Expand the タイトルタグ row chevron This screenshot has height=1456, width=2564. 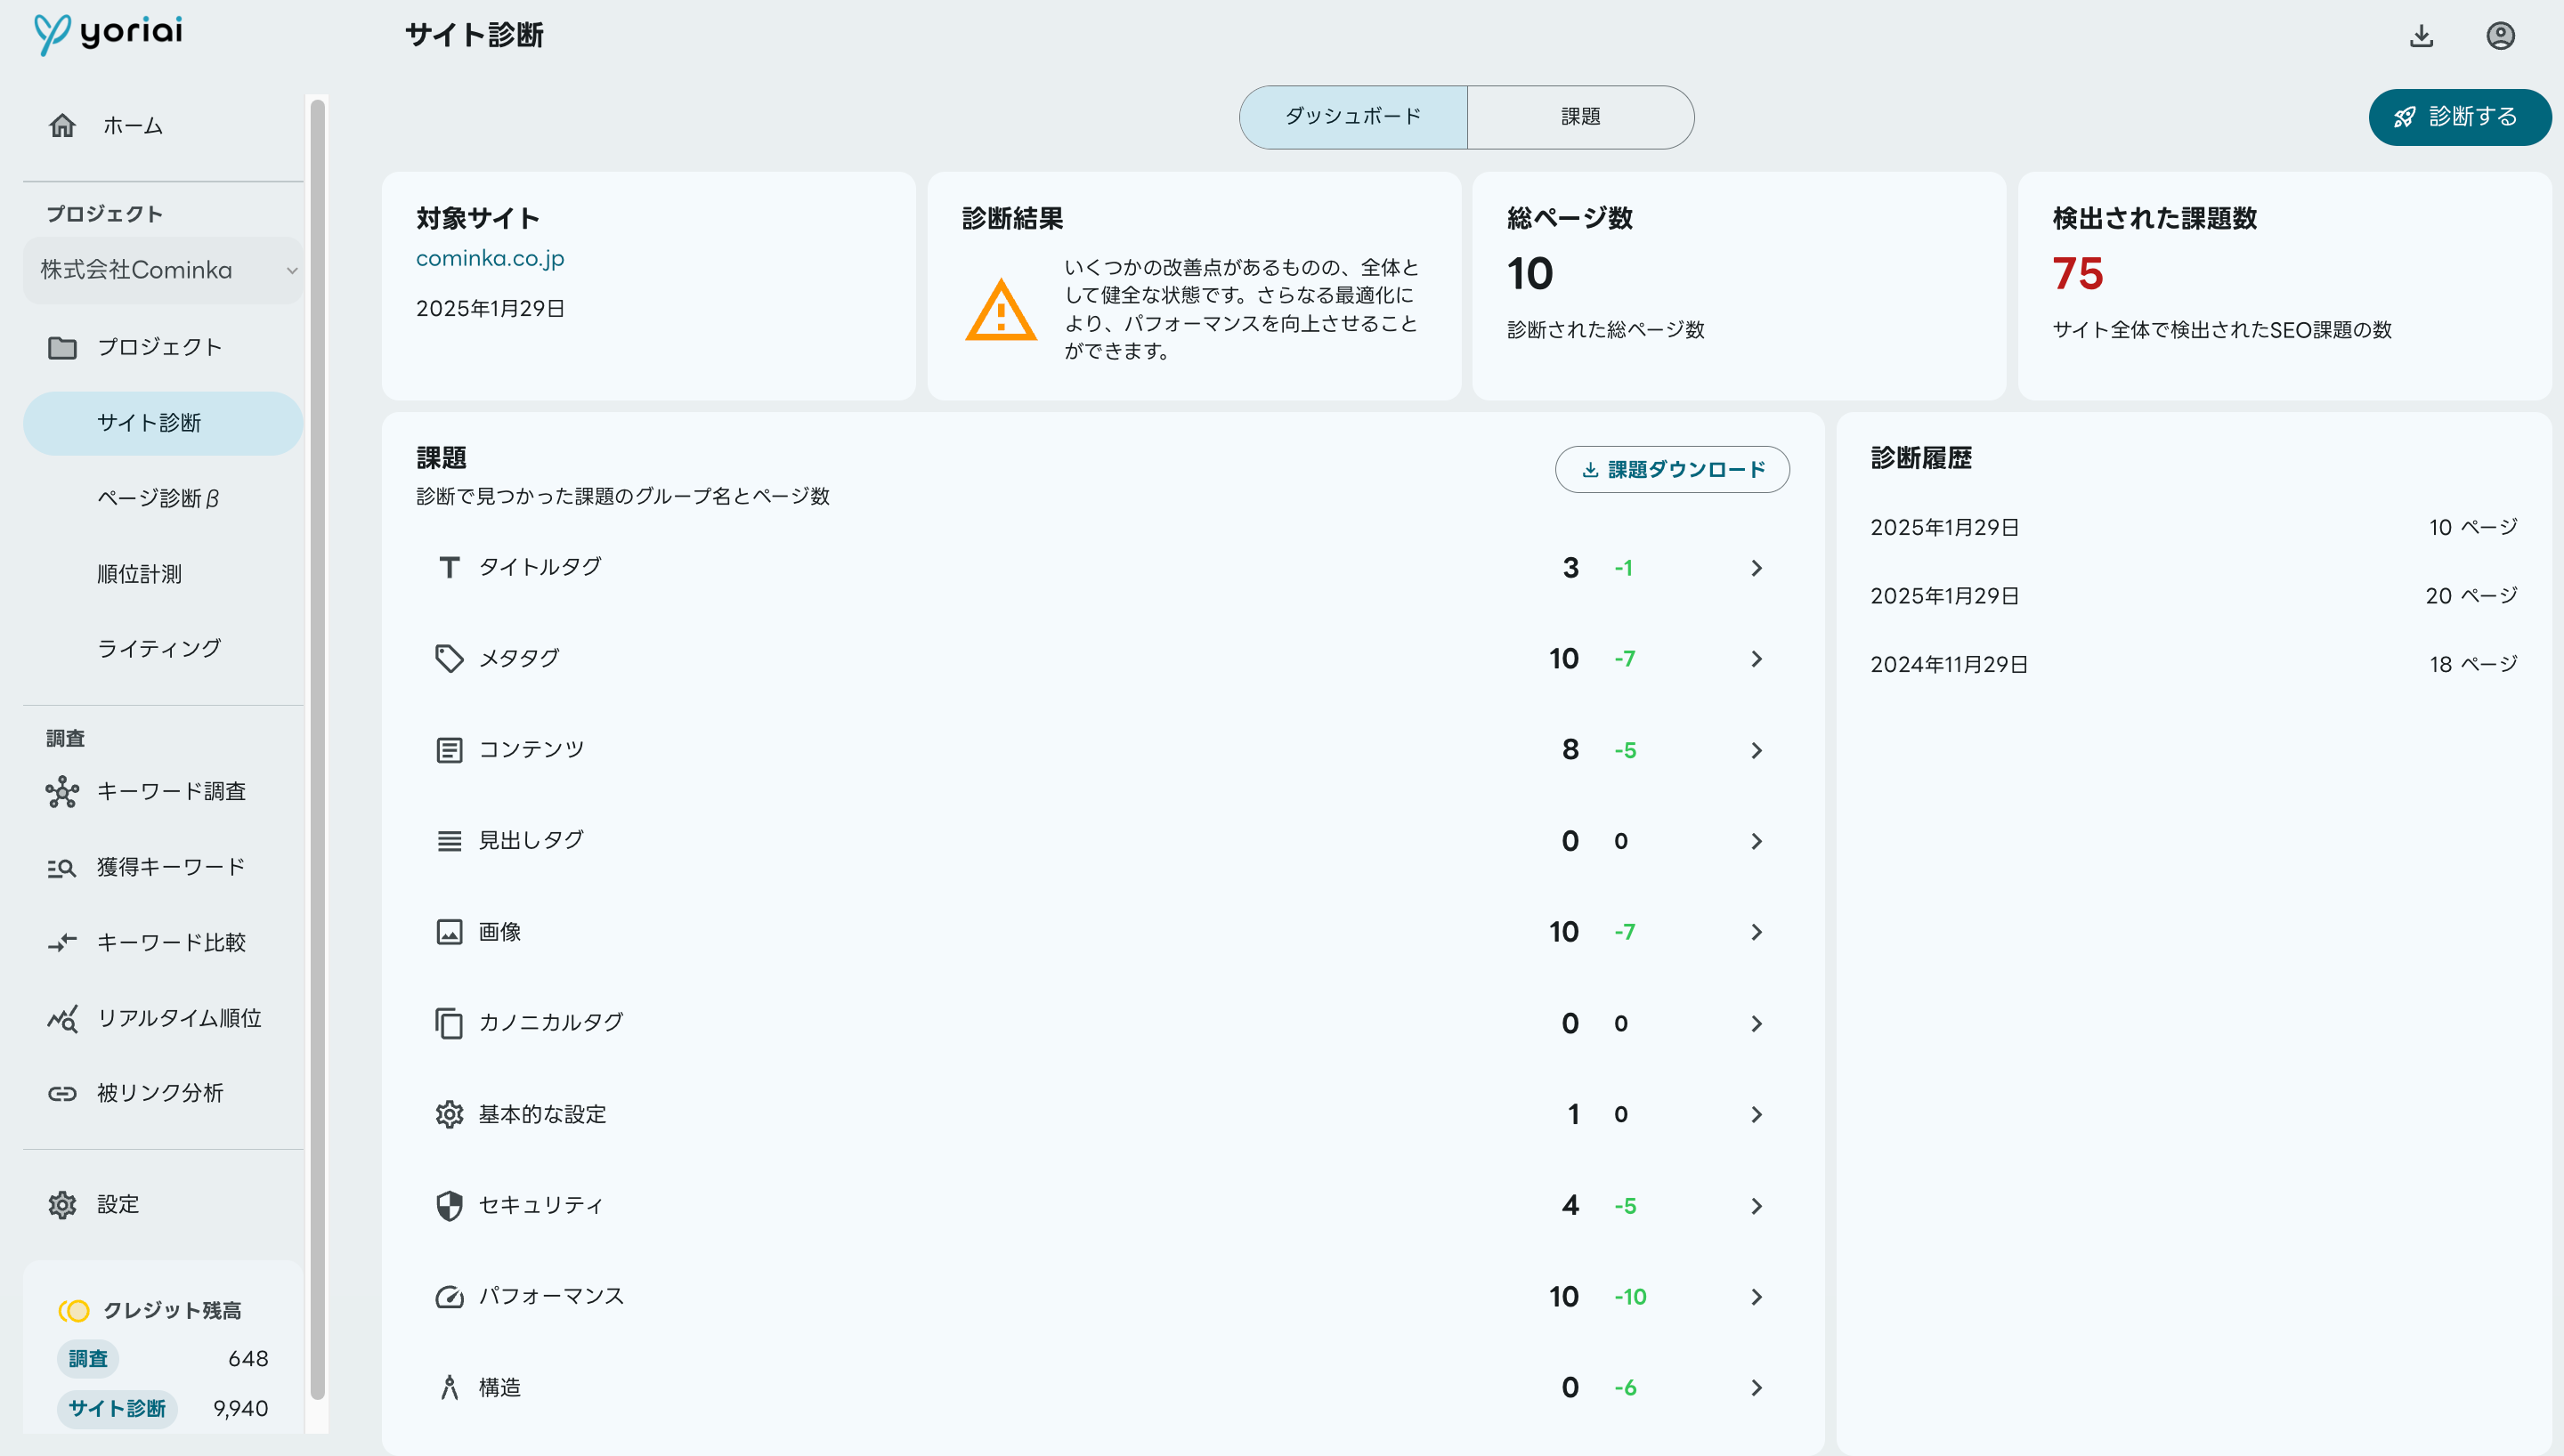point(1756,568)
